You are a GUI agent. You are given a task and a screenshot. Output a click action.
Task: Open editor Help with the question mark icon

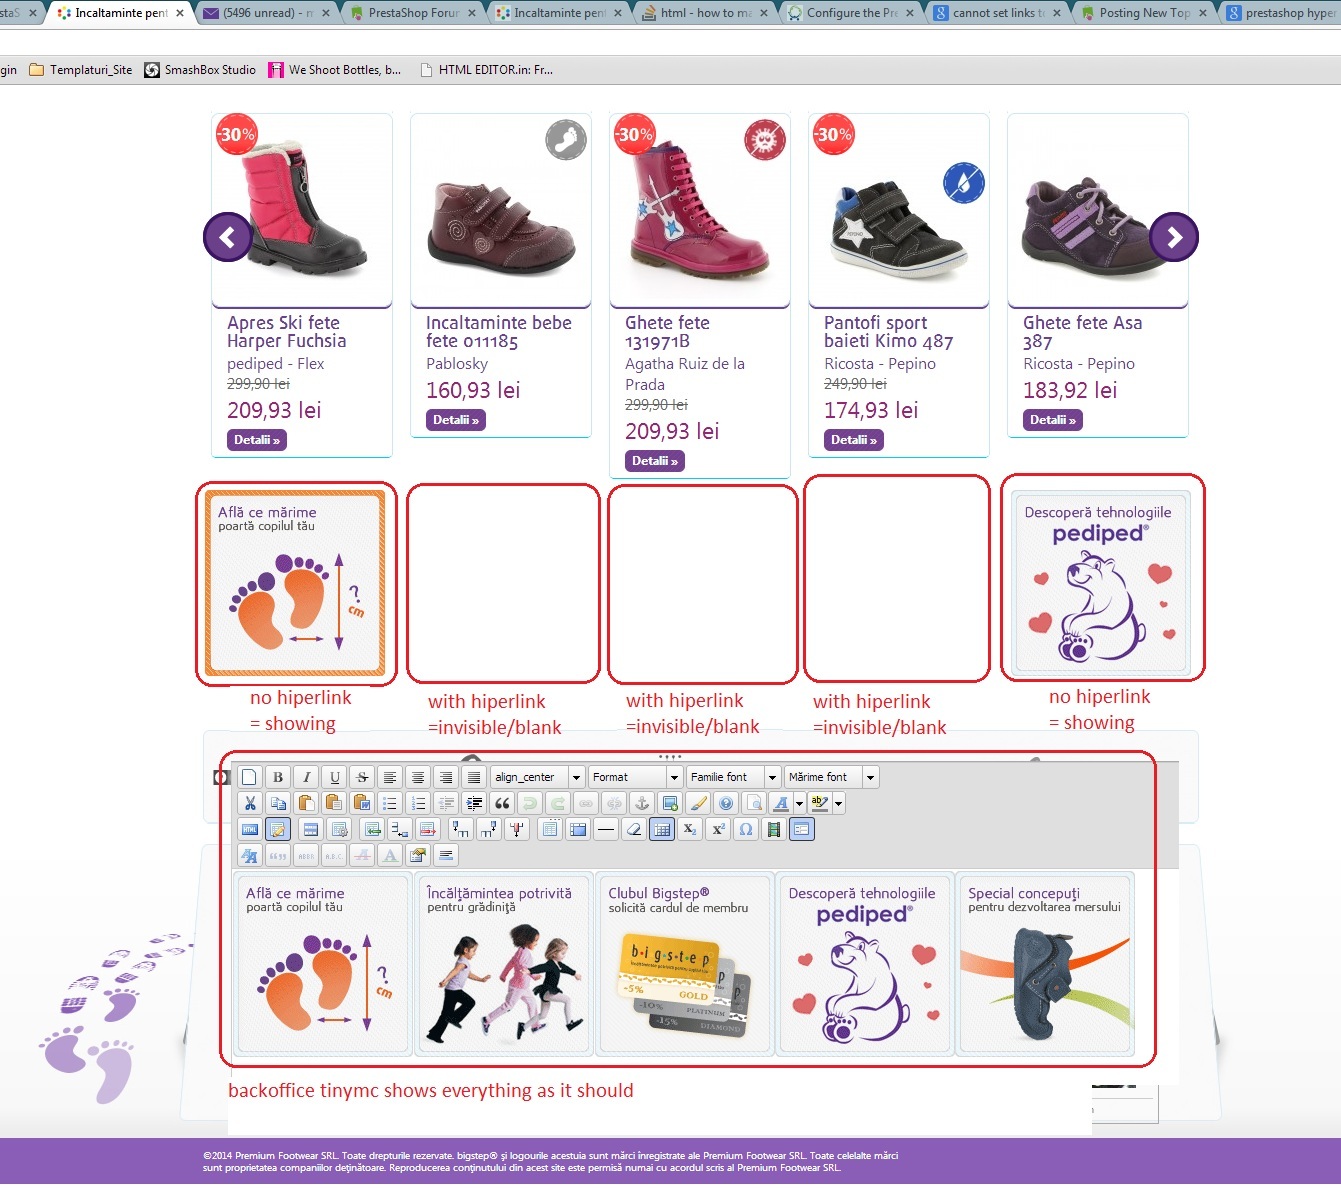point(726,803)
